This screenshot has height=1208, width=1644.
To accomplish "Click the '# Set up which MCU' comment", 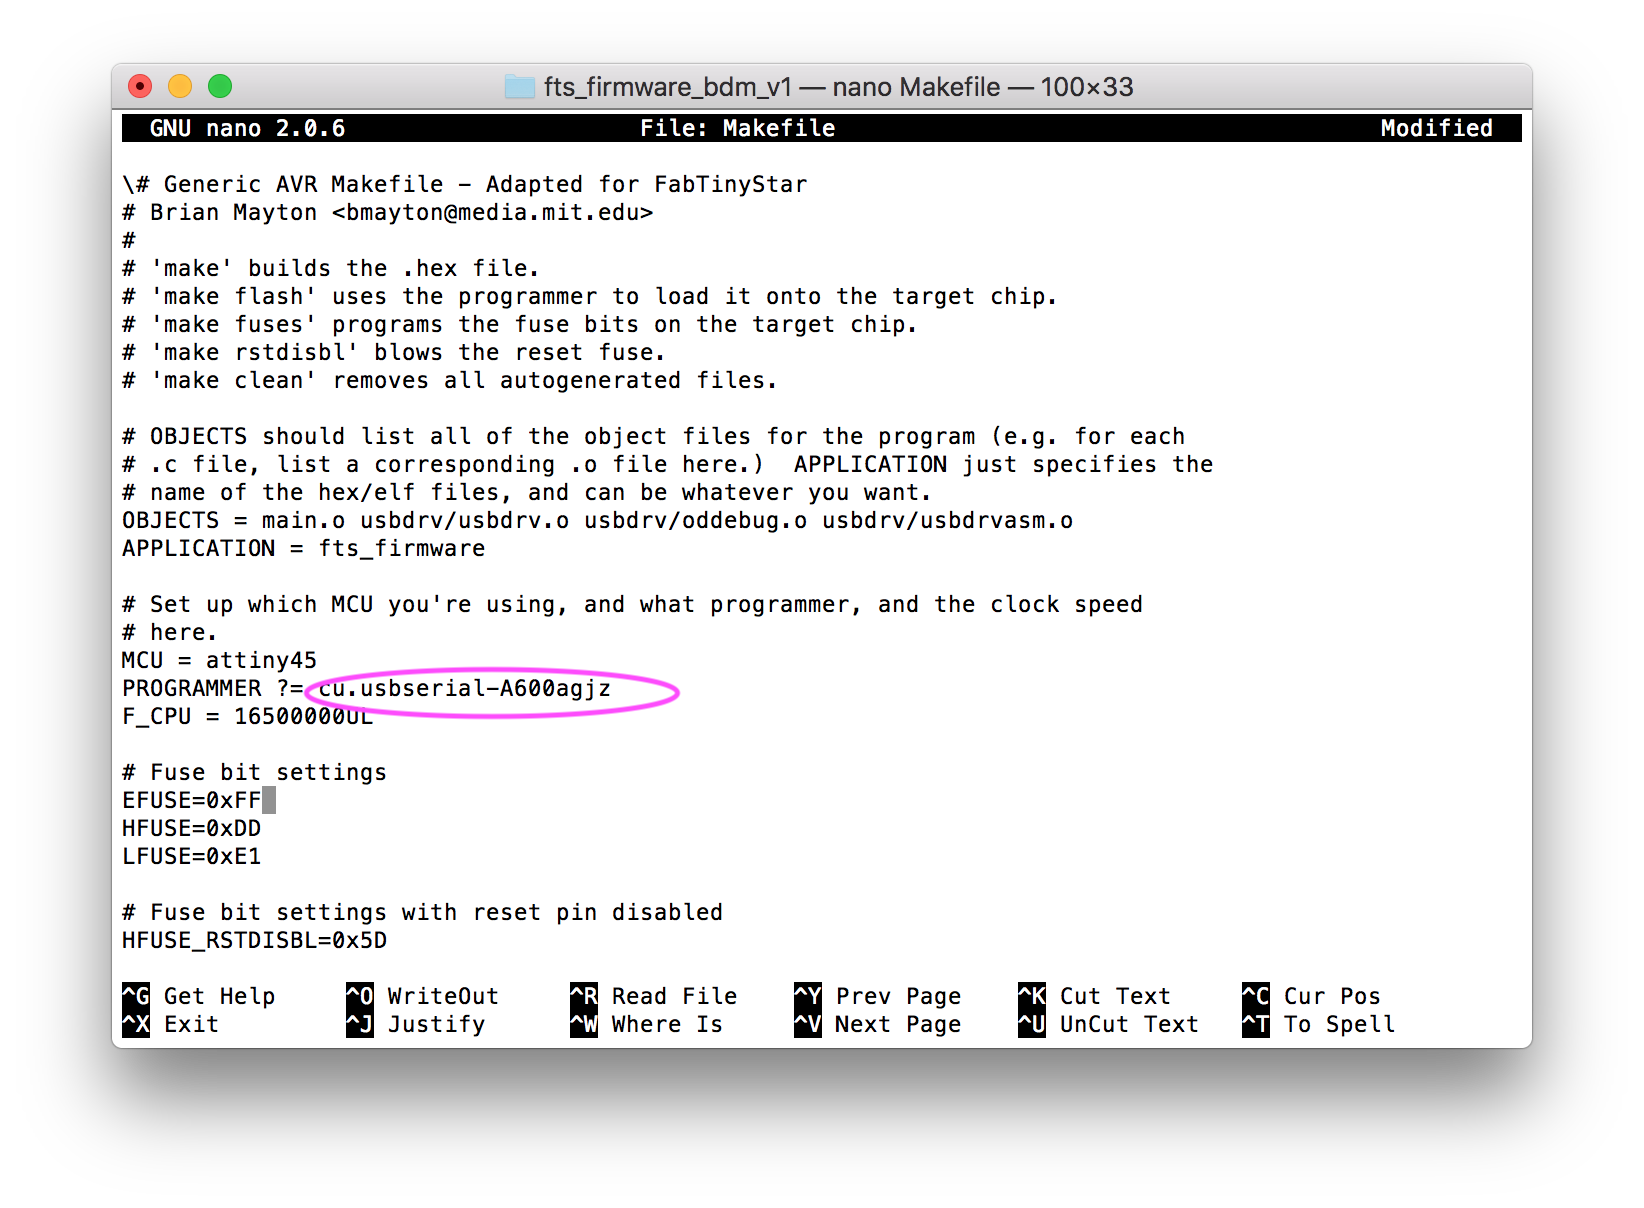I will 633,604.
